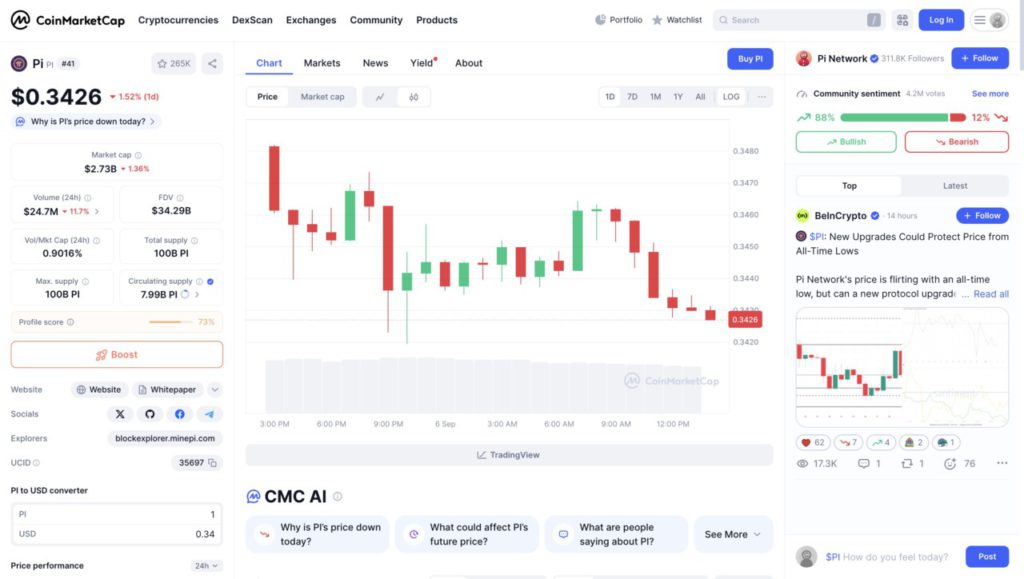The height and width of the screenshot is (579, 1024).
Task: Click the profile score progress bar
Action: coord(171,322)
